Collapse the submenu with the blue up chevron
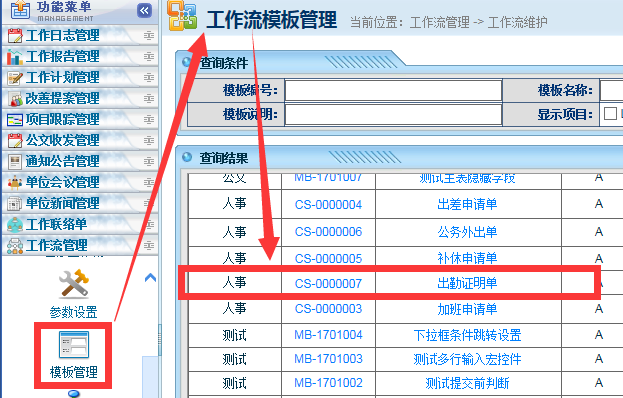 click(150, 277)
